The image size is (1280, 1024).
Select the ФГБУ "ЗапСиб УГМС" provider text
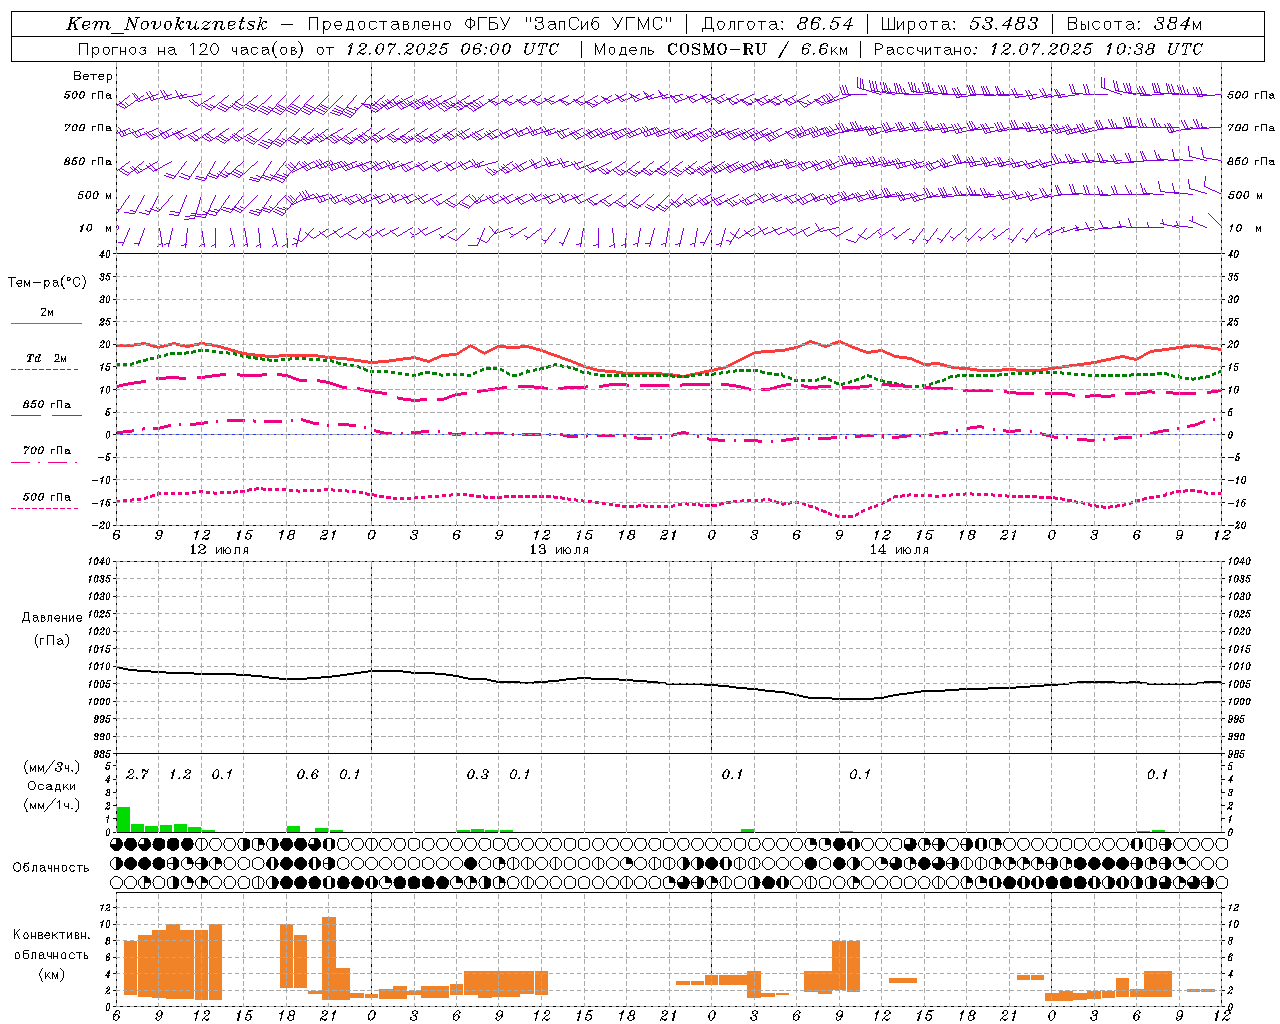tap(568, 24)
